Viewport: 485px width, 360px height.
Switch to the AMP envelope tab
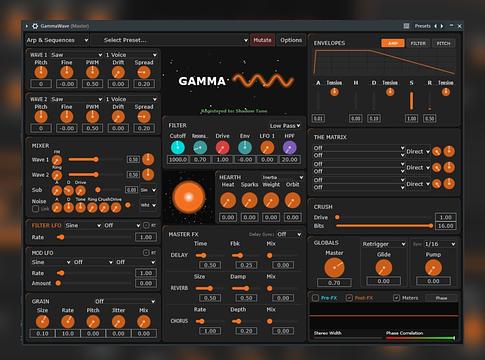[x=393, y=43]
